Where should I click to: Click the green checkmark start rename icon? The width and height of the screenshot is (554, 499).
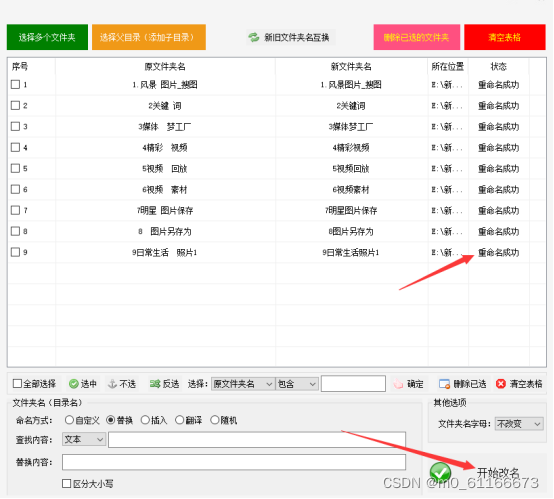click(x=440, y=472)
